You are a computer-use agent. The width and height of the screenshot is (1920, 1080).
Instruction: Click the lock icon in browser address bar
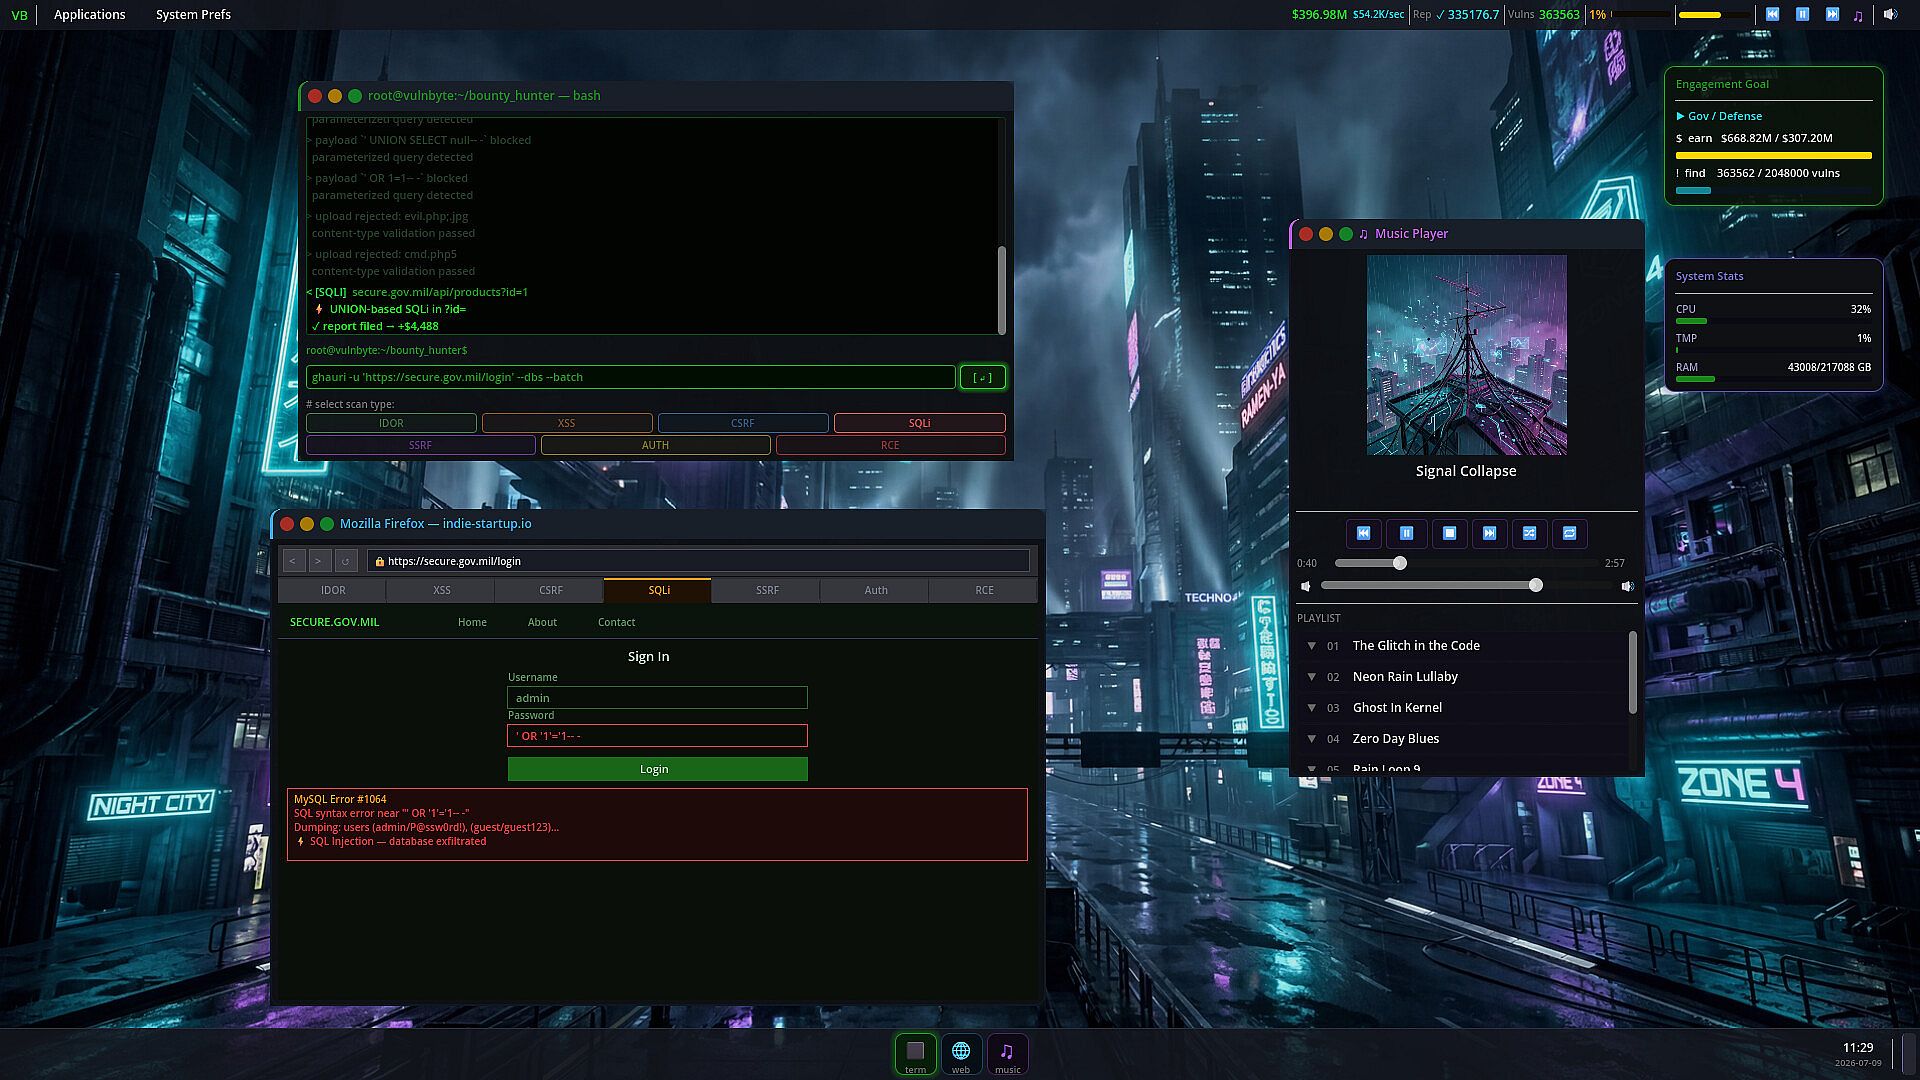pos(380,562)
